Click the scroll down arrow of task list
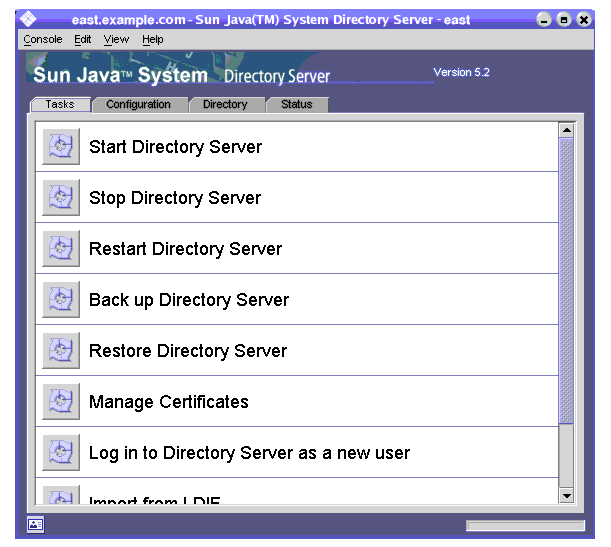The image size is (611, 547). coord(567,496)
